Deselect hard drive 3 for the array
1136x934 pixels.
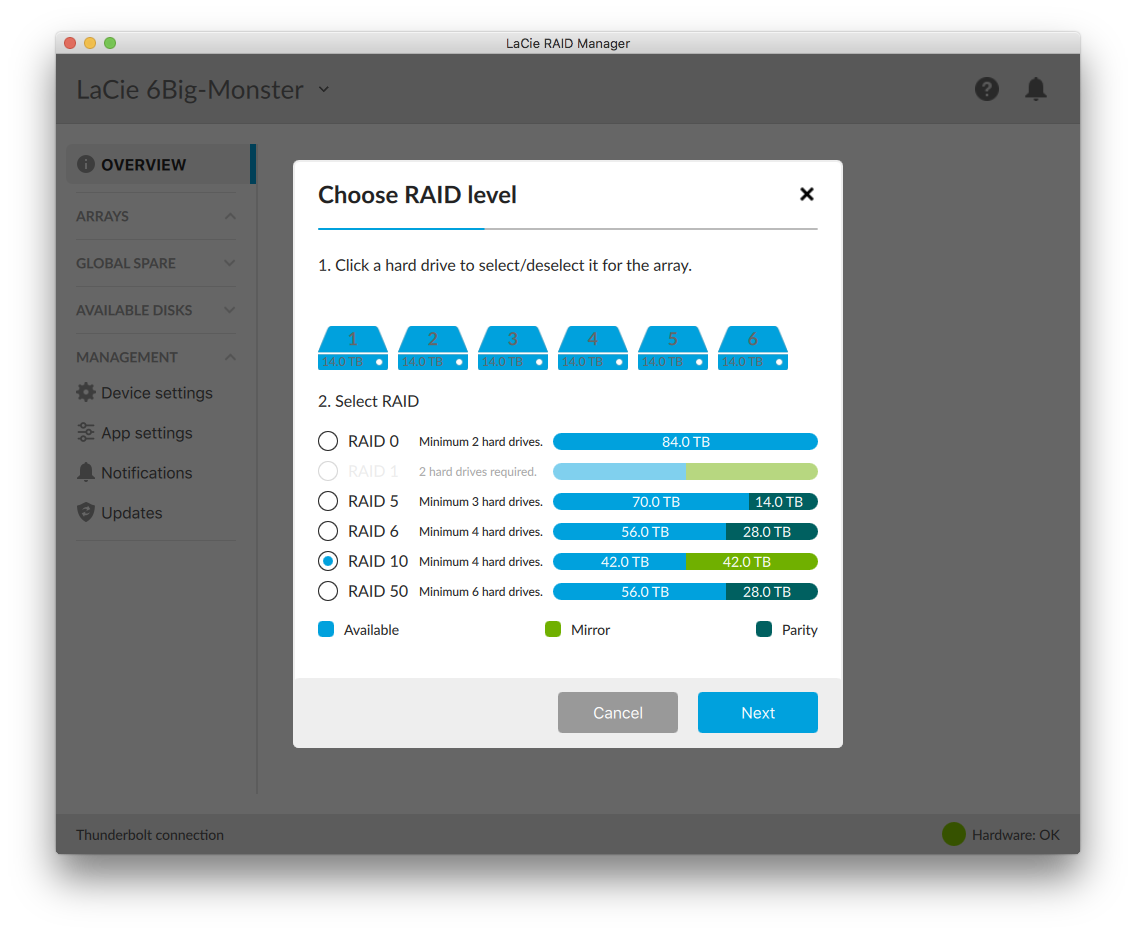coord(512,348)
